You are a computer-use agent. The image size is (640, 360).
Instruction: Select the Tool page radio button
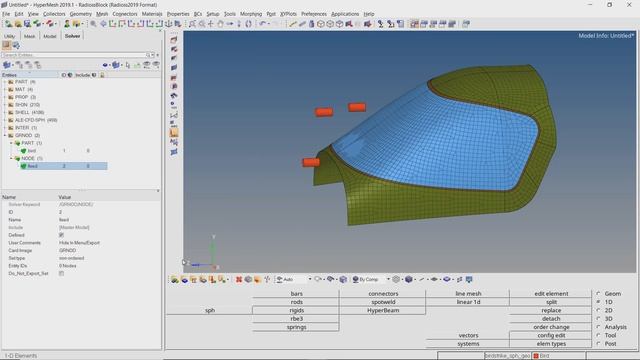[x=598, y=335]
